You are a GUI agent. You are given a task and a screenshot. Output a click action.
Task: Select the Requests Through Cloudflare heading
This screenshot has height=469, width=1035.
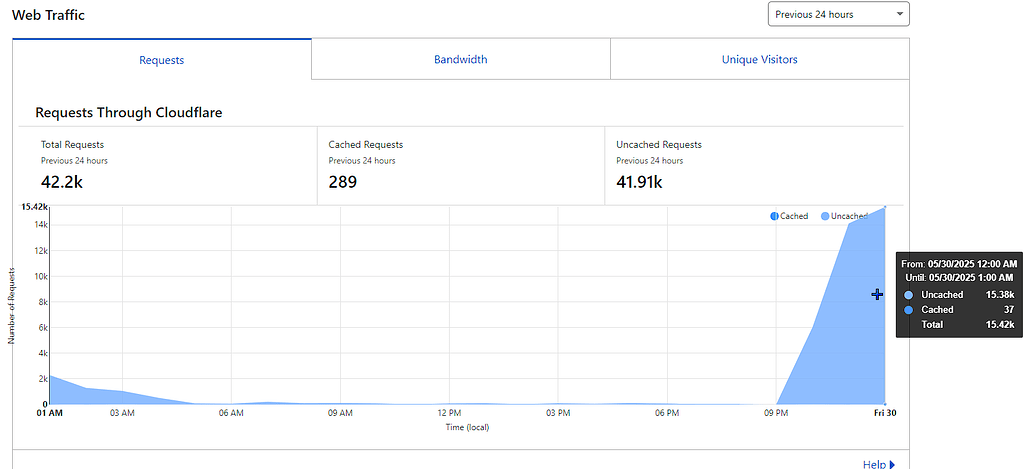tap(129, 113)
